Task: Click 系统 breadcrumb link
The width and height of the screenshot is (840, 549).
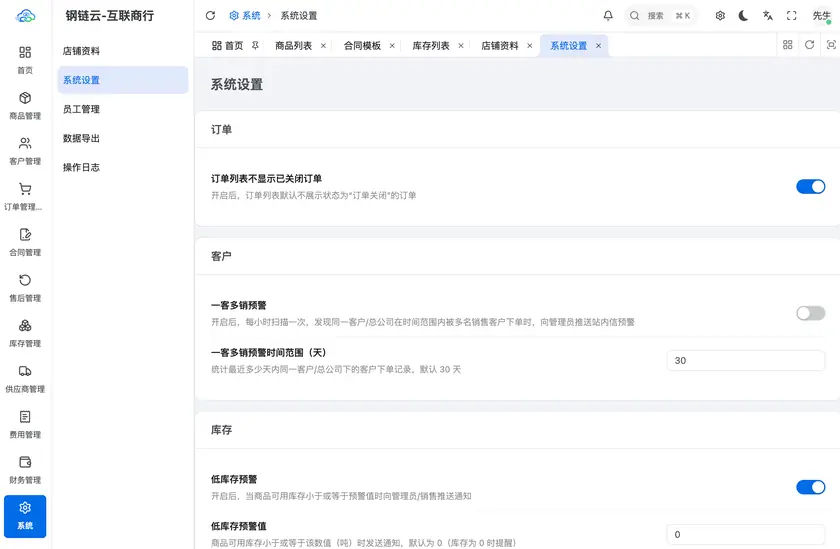Action: coord(245,16)
